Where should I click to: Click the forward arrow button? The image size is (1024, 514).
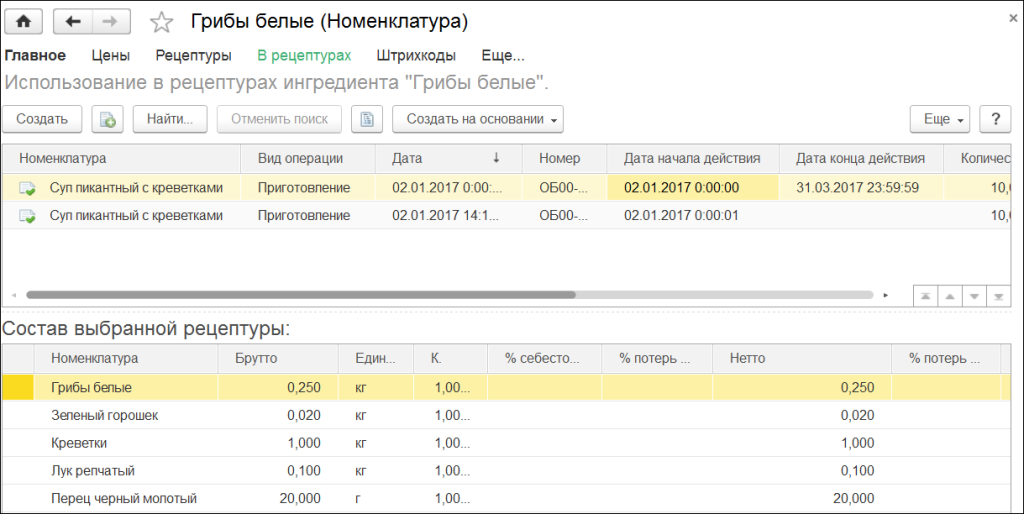[110, 21]
